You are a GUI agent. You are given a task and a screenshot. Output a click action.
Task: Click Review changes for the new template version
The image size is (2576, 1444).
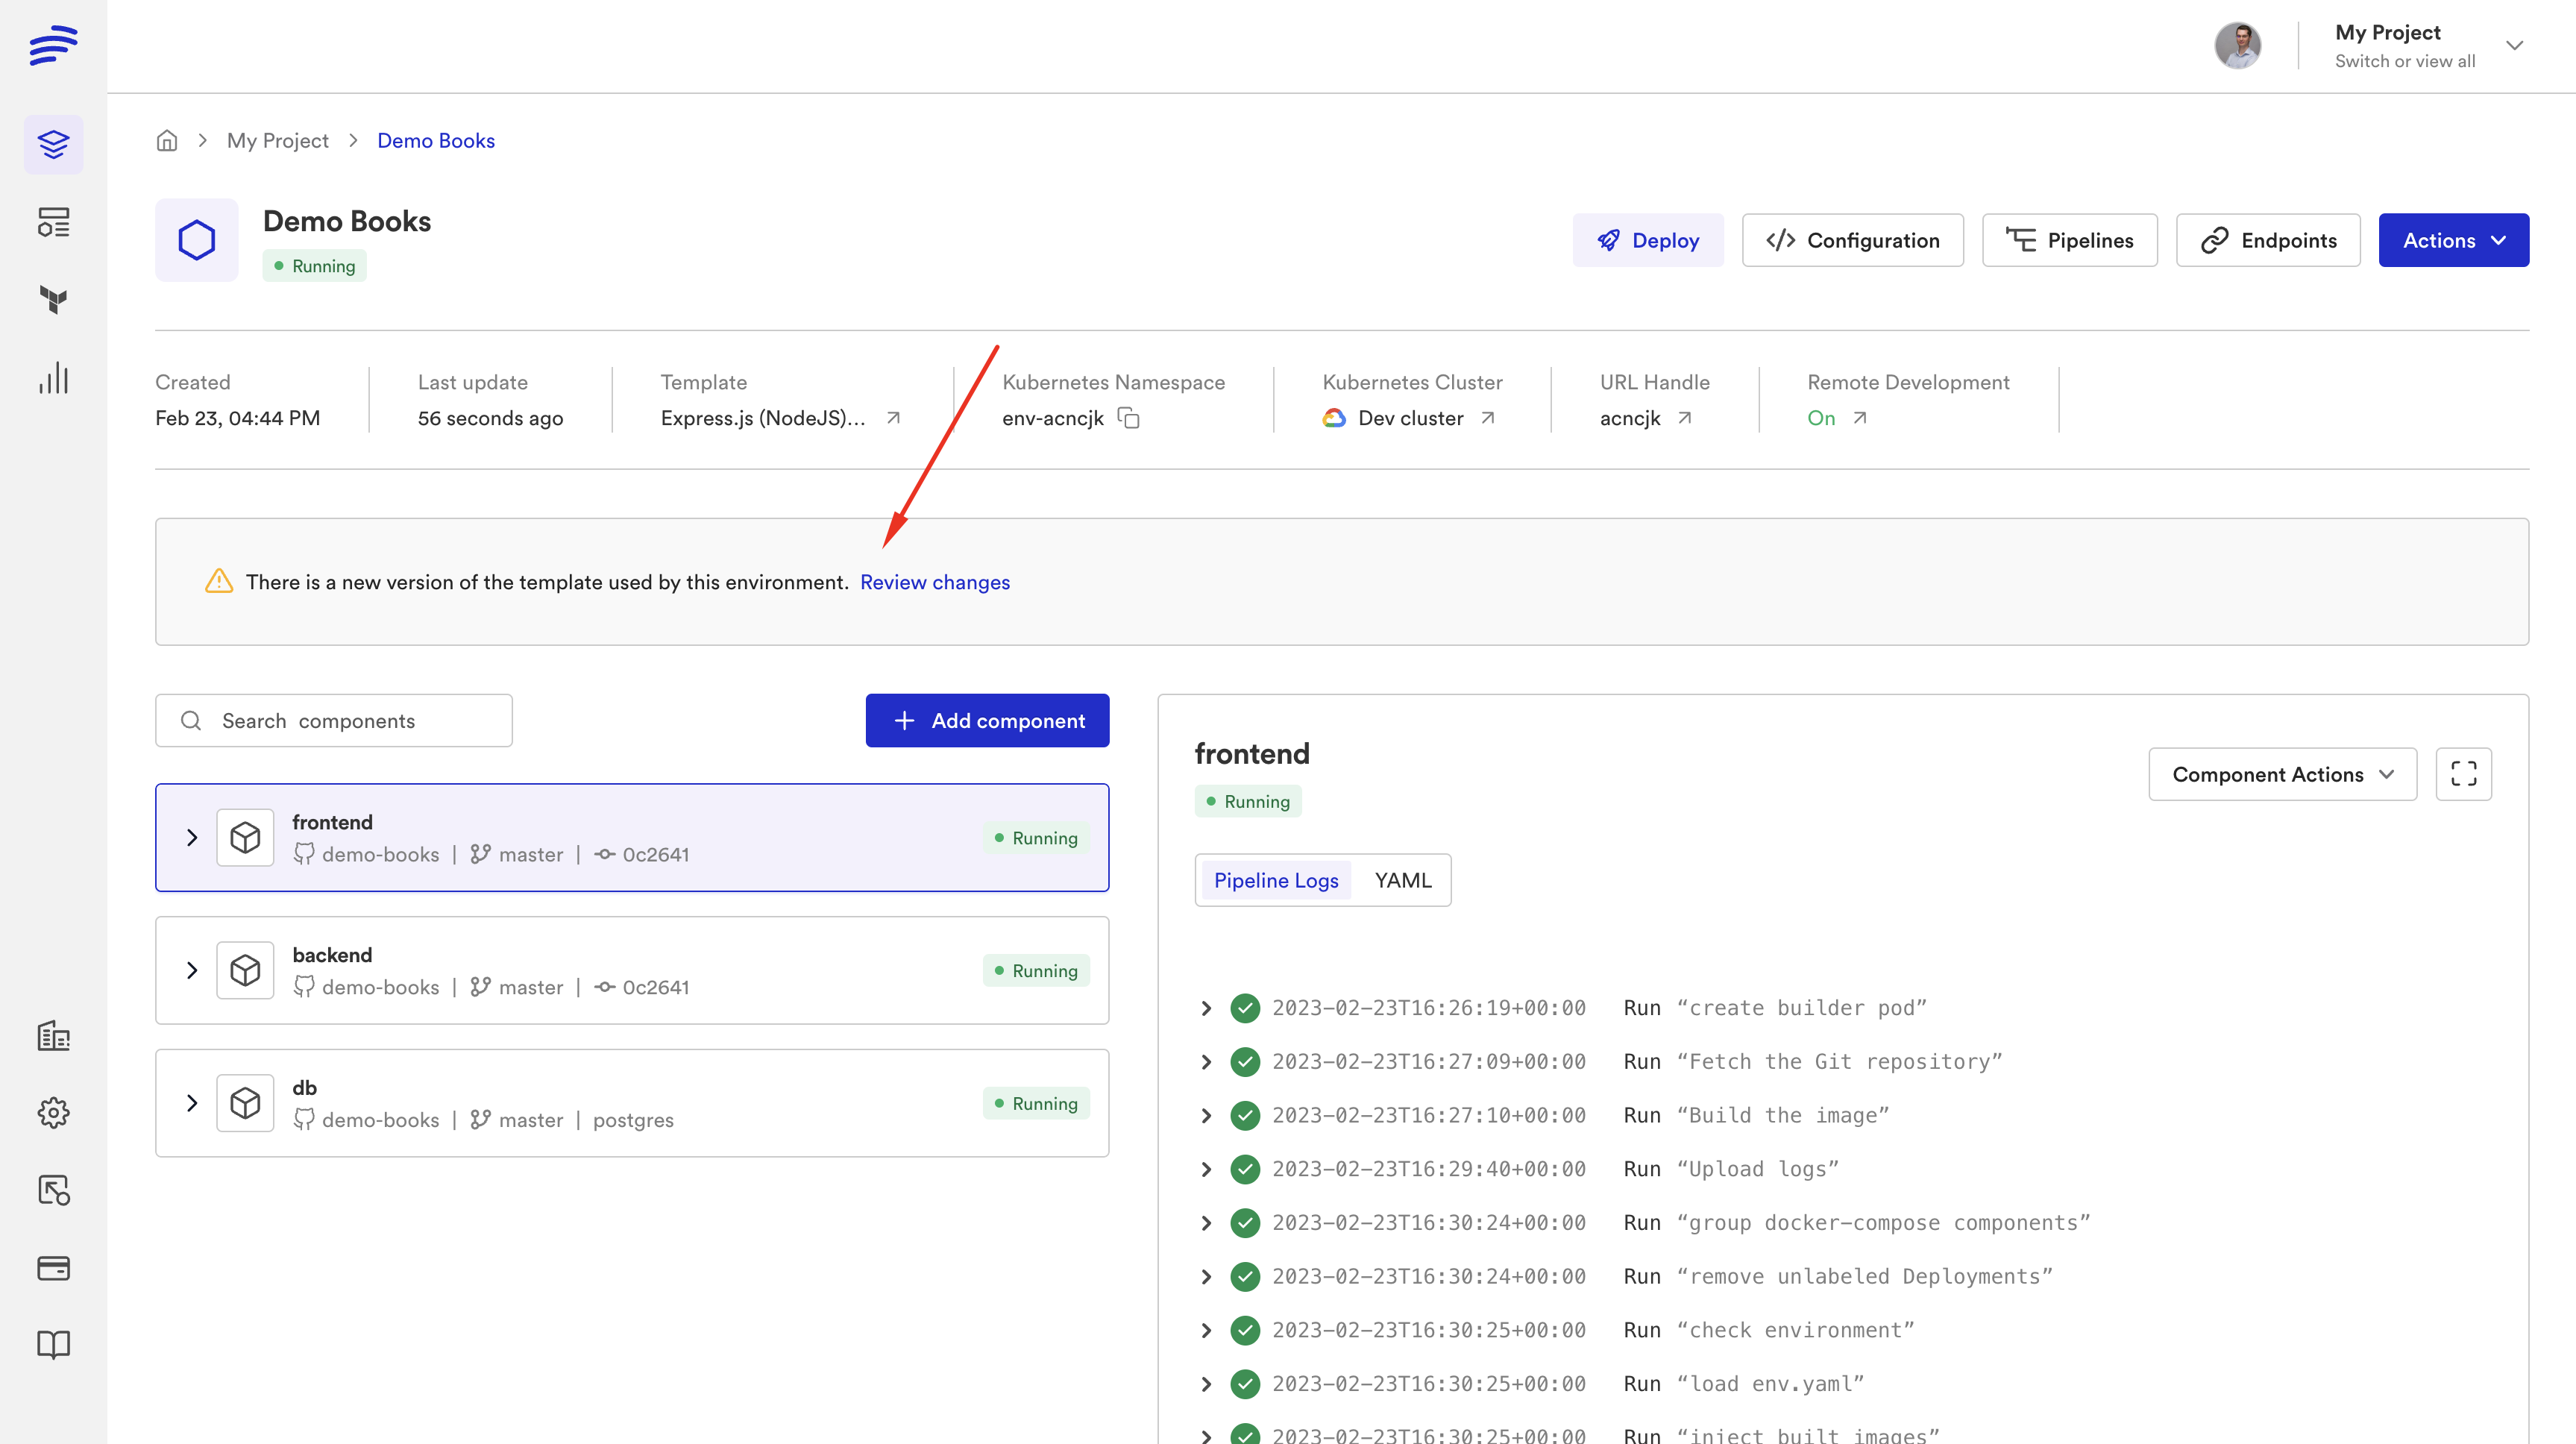(936, 582)
